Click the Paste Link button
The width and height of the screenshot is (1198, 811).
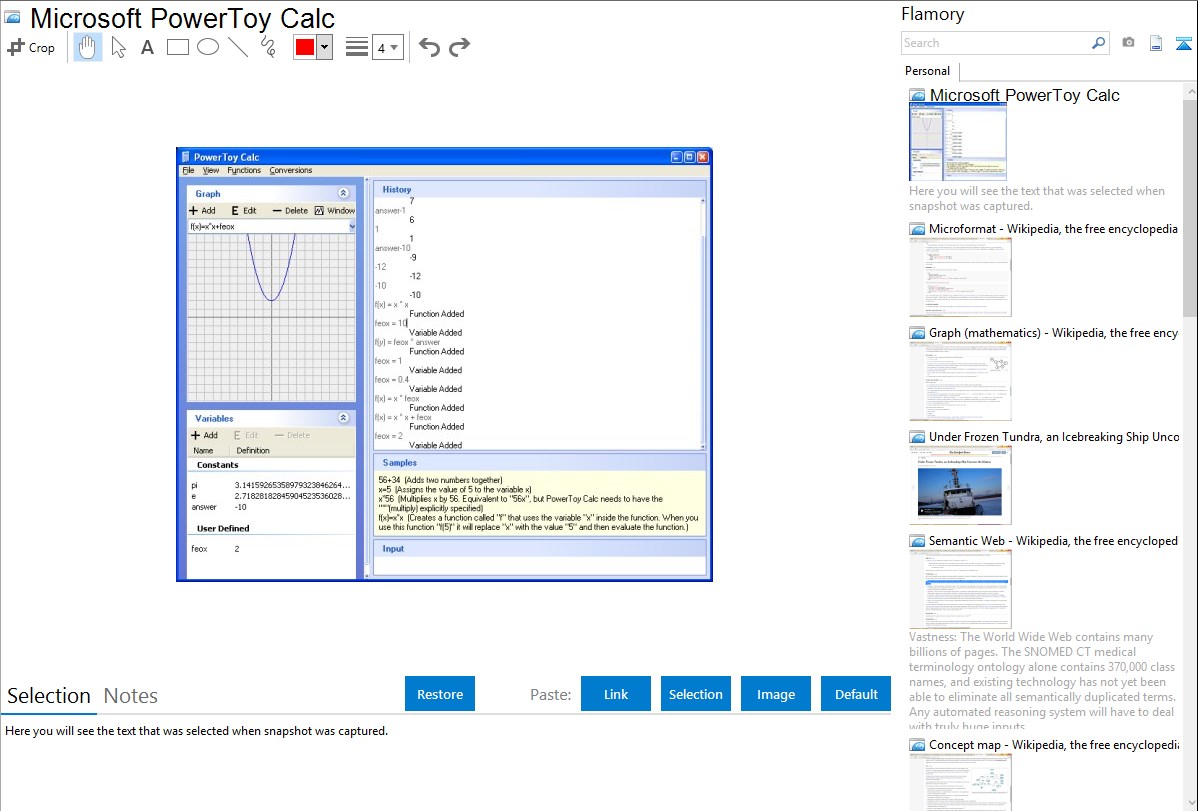(x=616, y=694)
